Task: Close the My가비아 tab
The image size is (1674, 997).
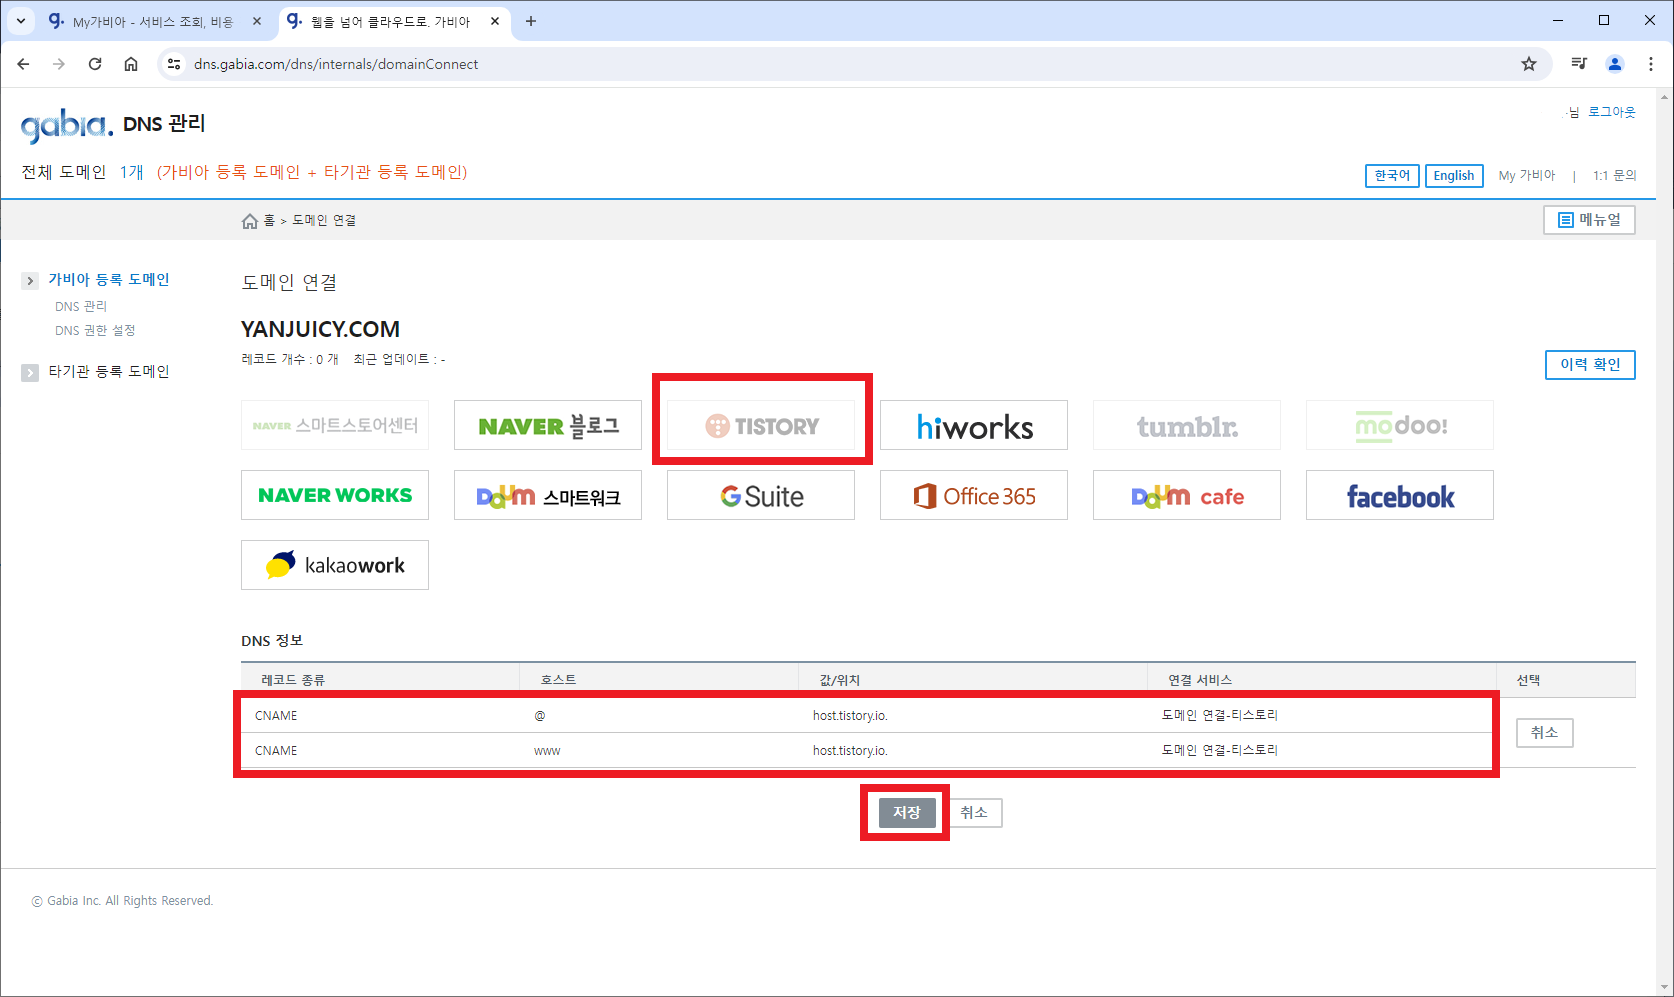Action: point(257,21)
